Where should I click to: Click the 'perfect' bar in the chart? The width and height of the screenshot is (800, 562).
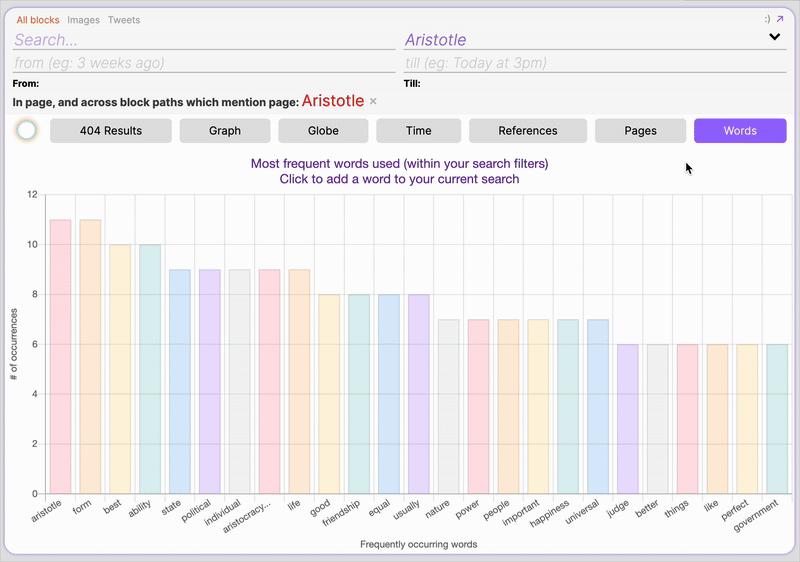pos(747,419)
